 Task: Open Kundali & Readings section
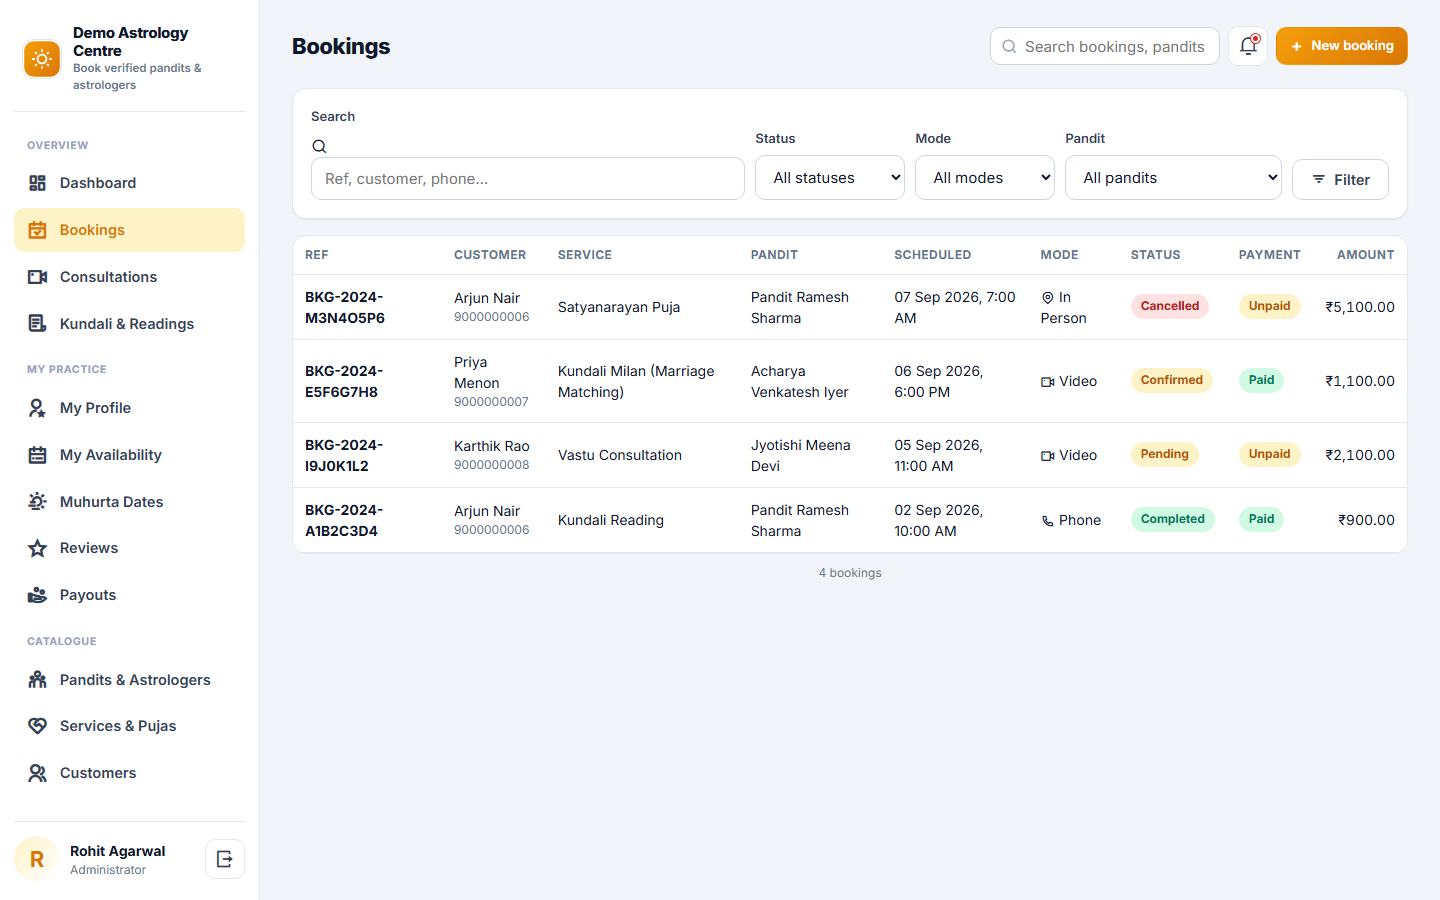pos(130,324)
